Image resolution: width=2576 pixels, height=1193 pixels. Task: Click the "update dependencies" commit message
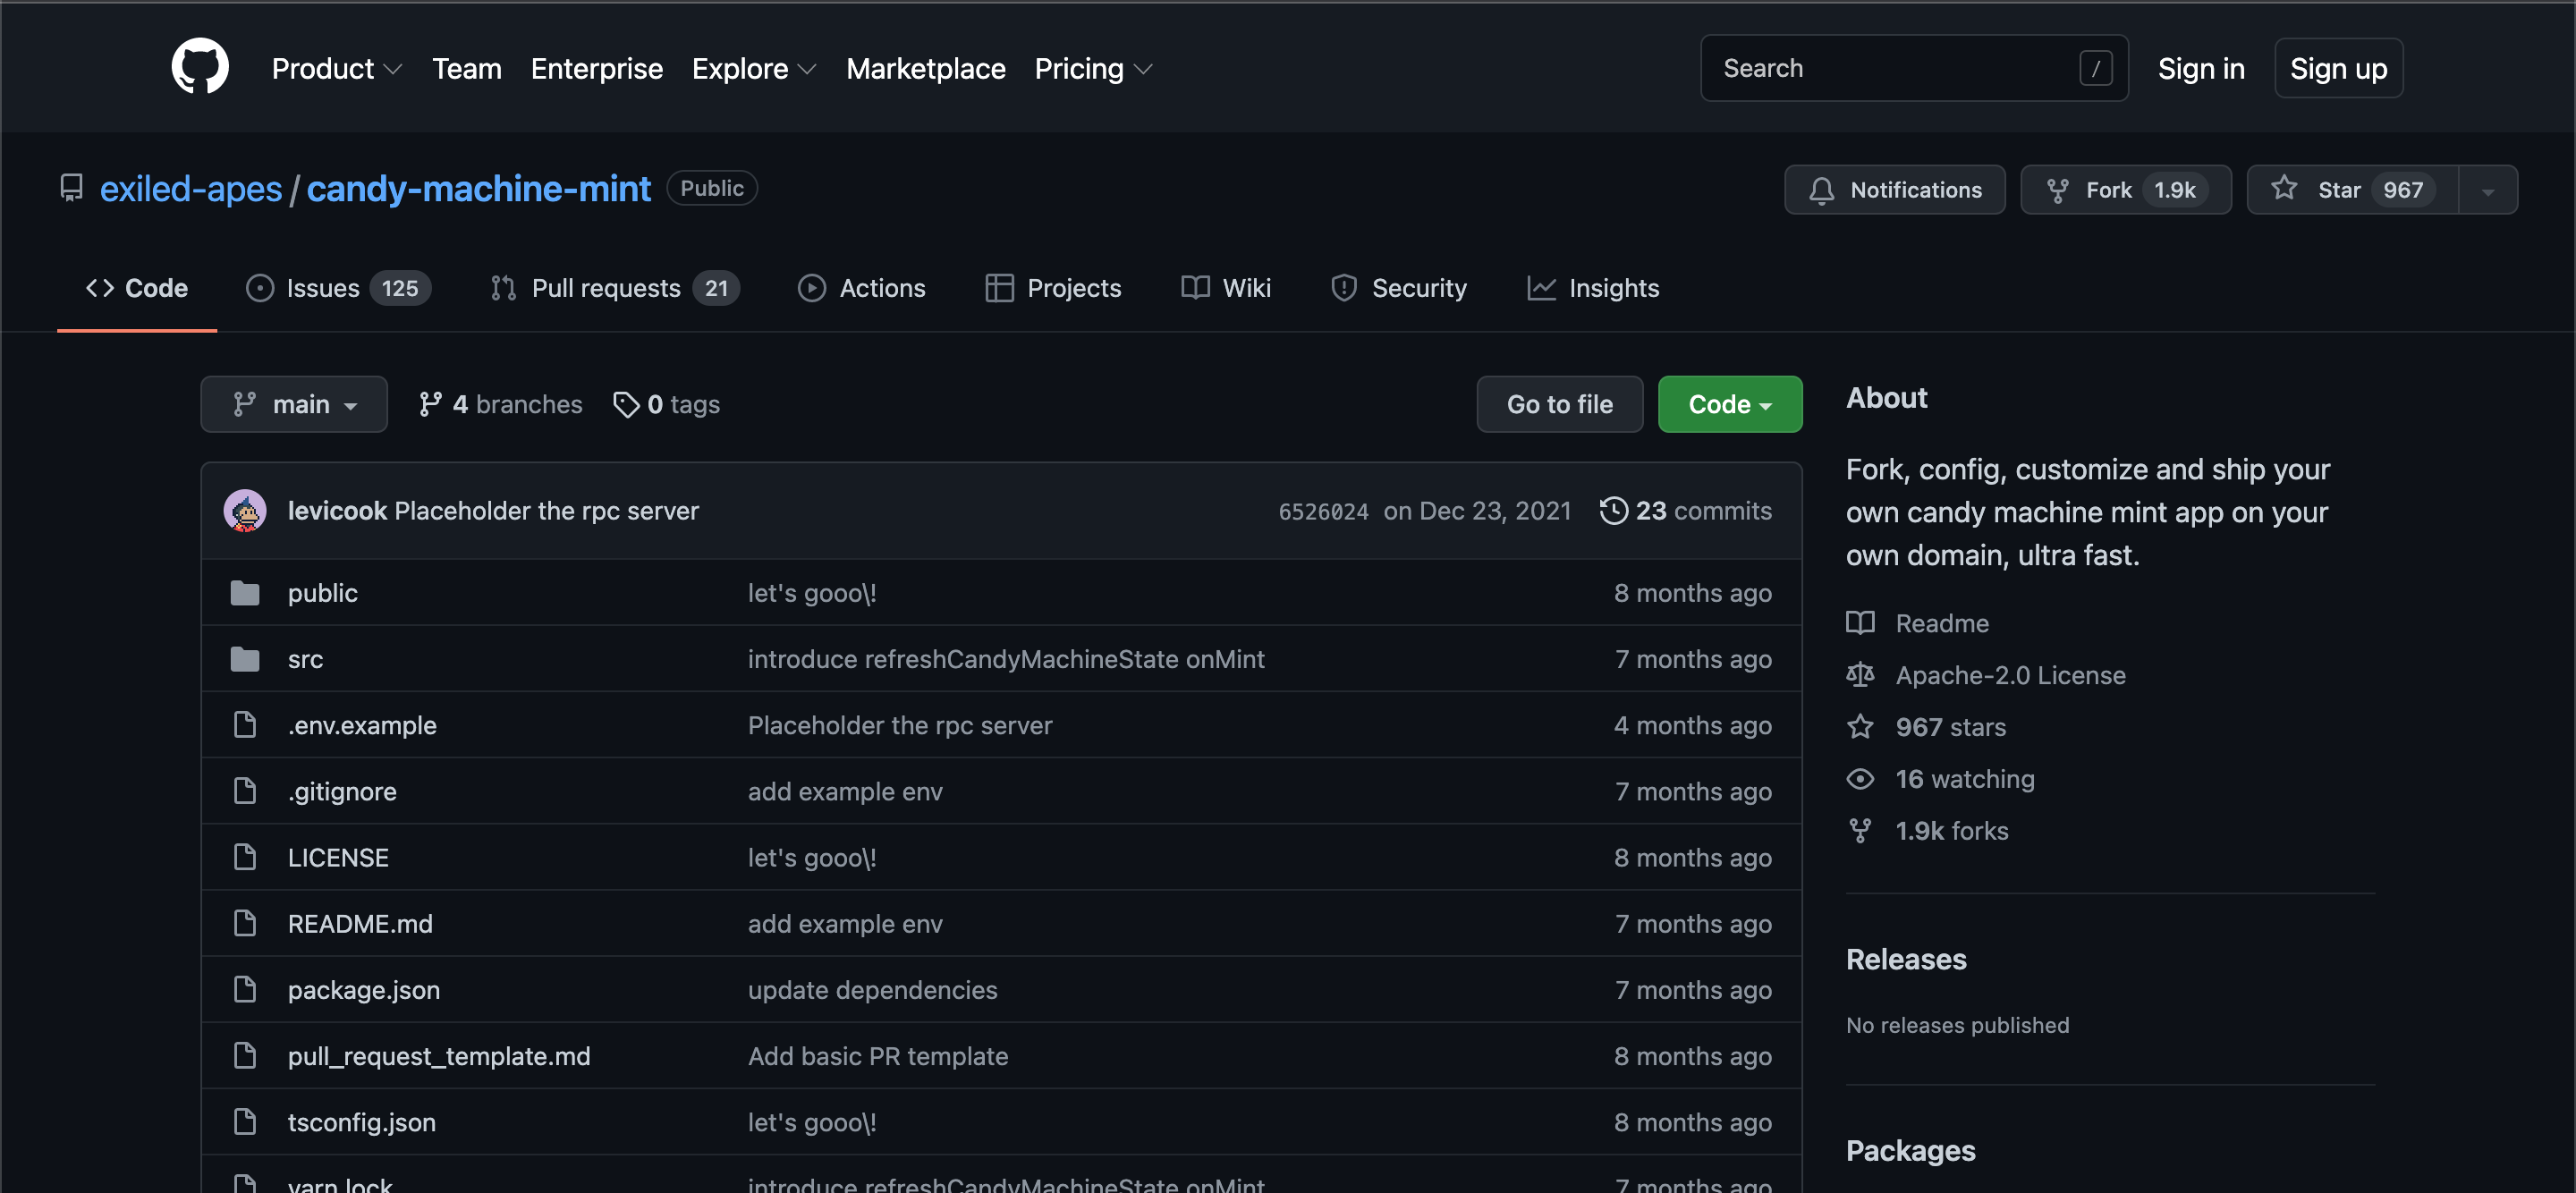pos(872,989)
